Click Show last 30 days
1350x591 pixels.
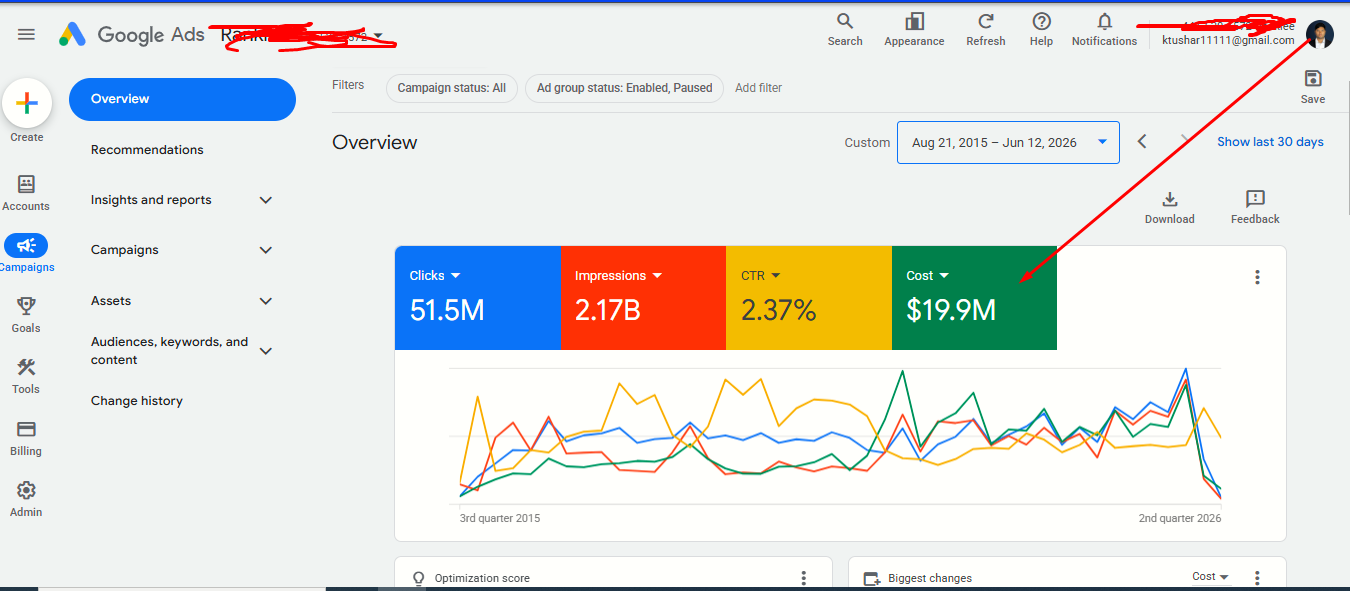(x=1270, y=142)
